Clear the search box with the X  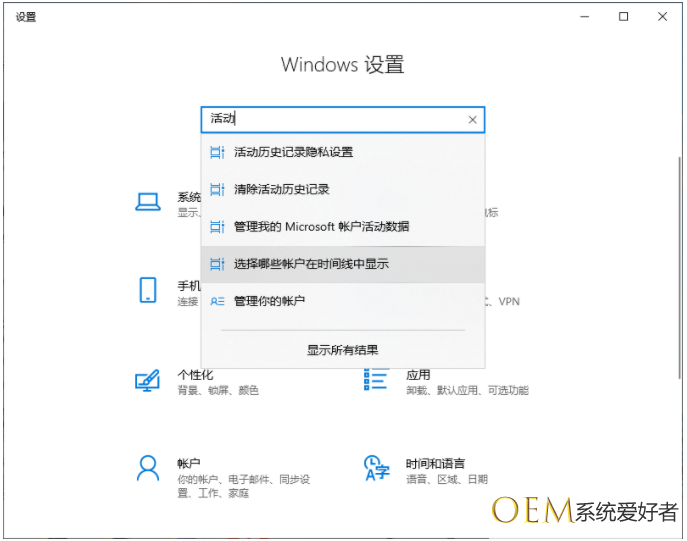click(x=472, y=120)
